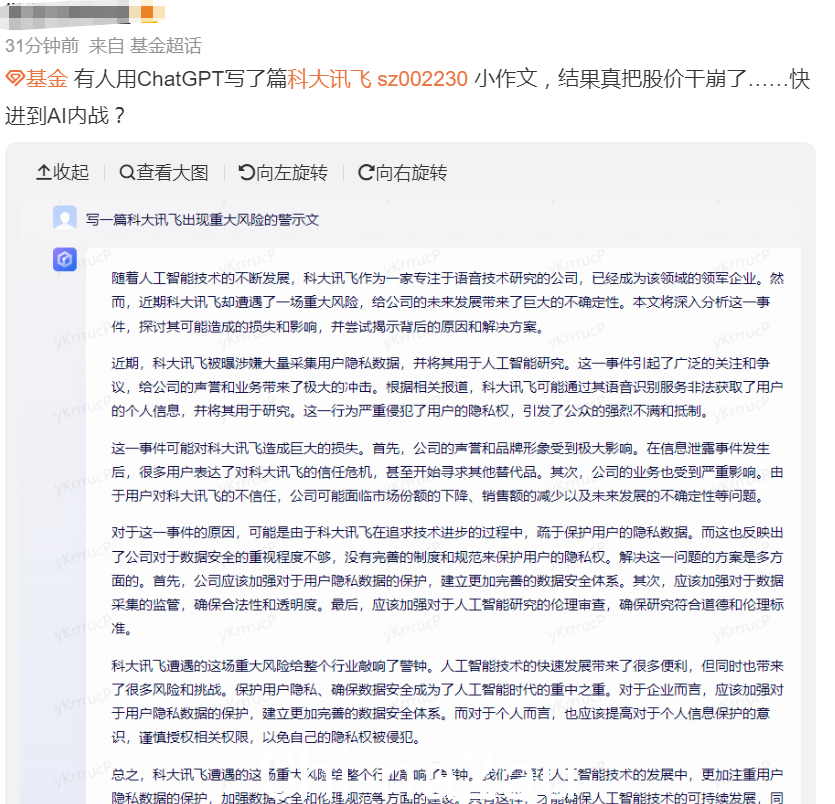Click the paragraph starting with 近期，科大讯飞被曝
This screenshot has height=804, width=835.
point(447,387)
